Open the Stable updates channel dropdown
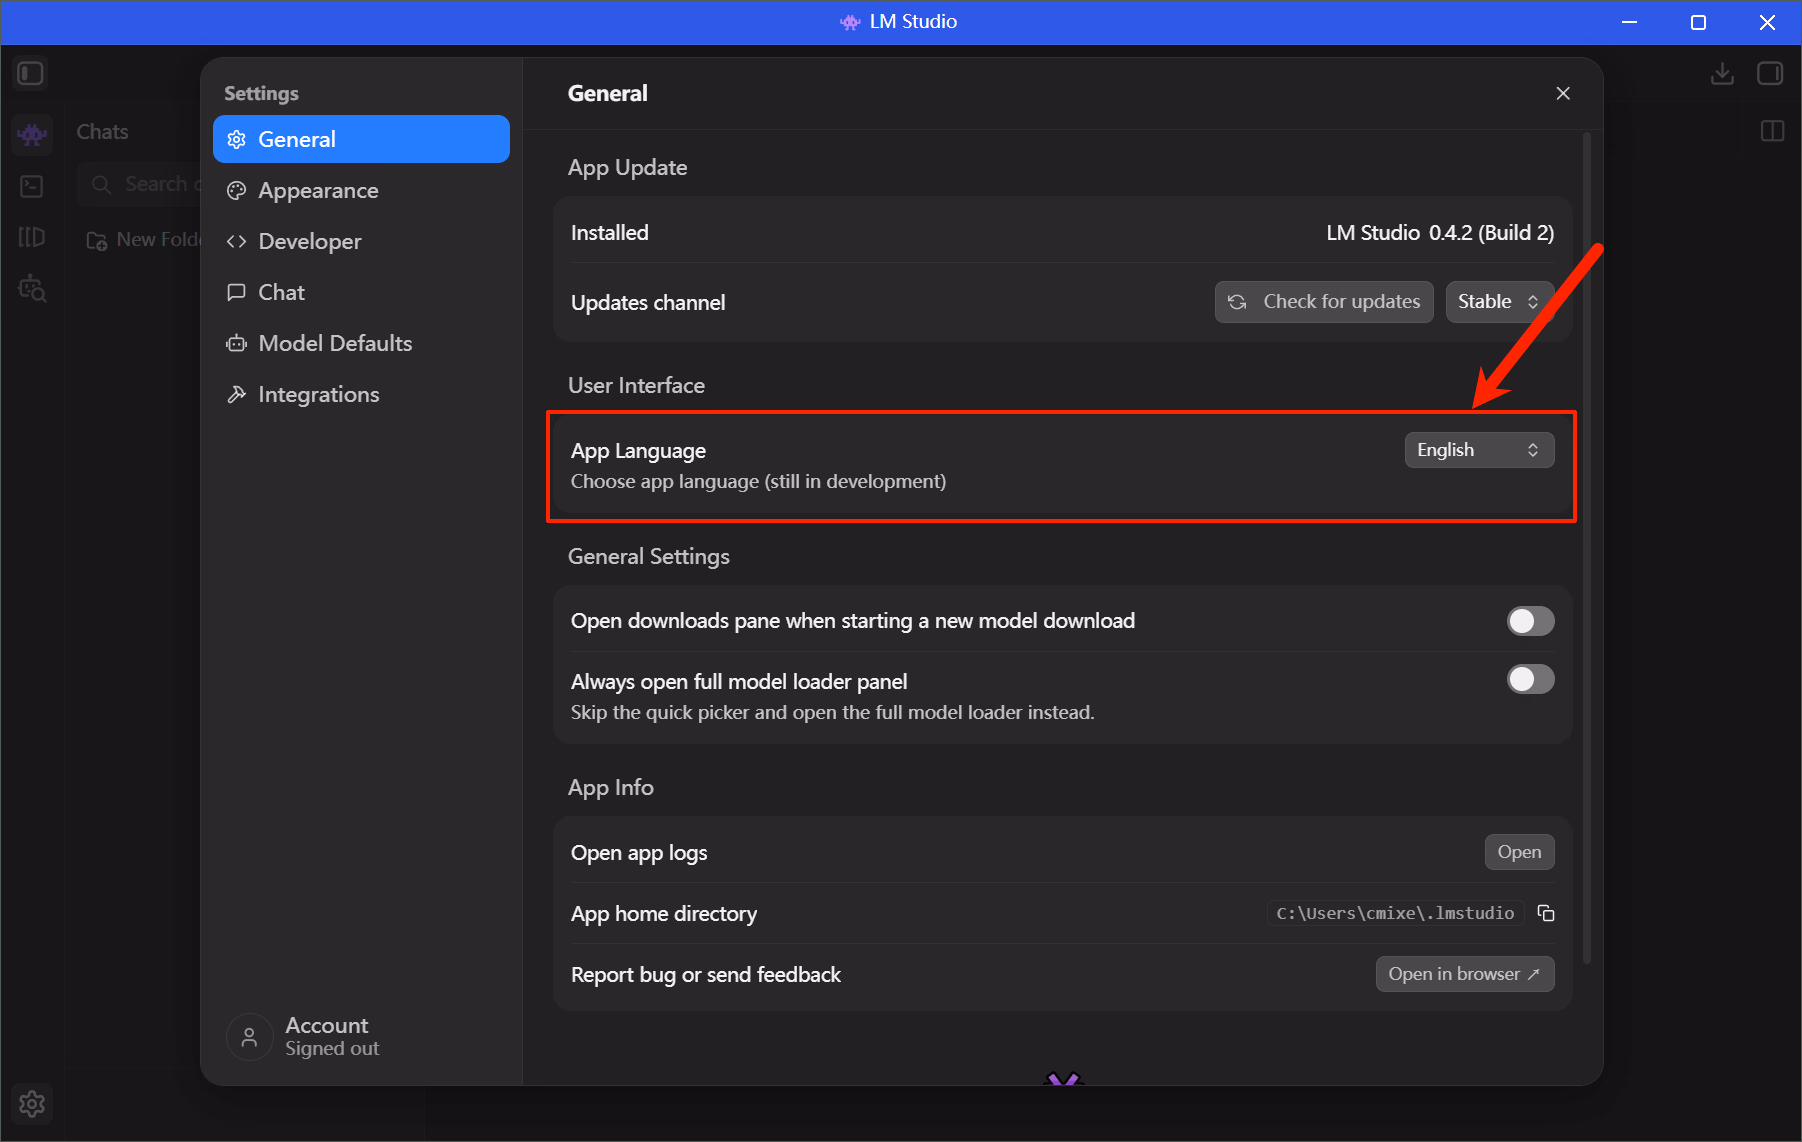This screenshot has width=1802, height=1142. tap(1500, 302)
